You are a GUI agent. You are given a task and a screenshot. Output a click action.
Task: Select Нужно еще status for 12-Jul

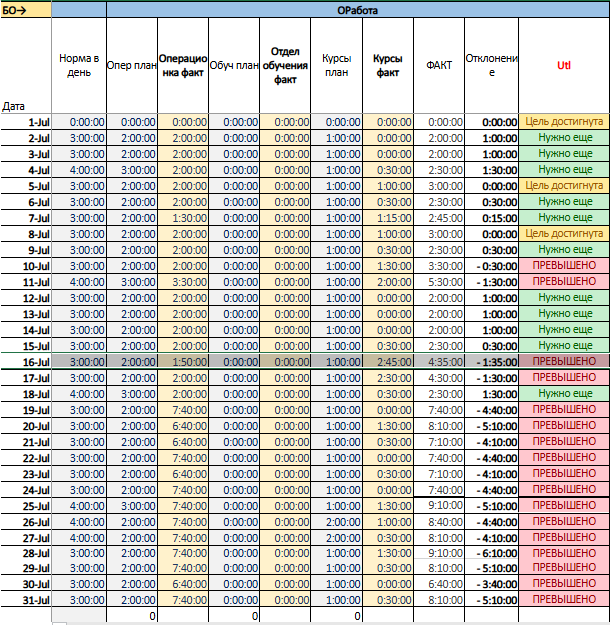pyautogui.click(x=564, y=298)
